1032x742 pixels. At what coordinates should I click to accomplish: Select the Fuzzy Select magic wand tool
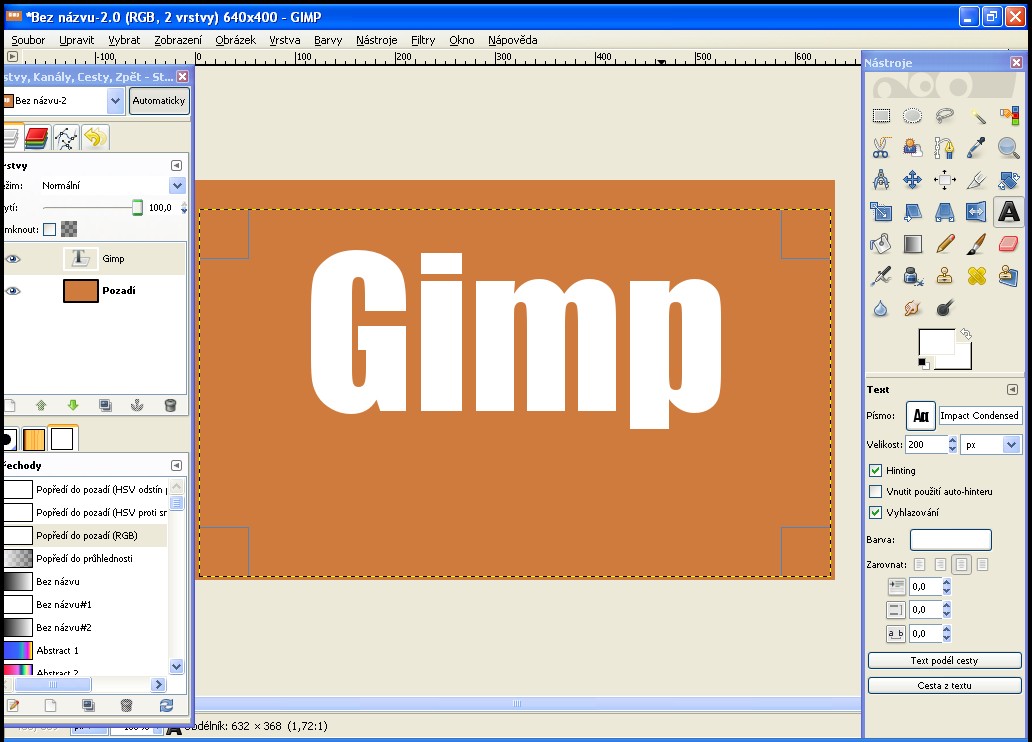click(x=977, y=116)
